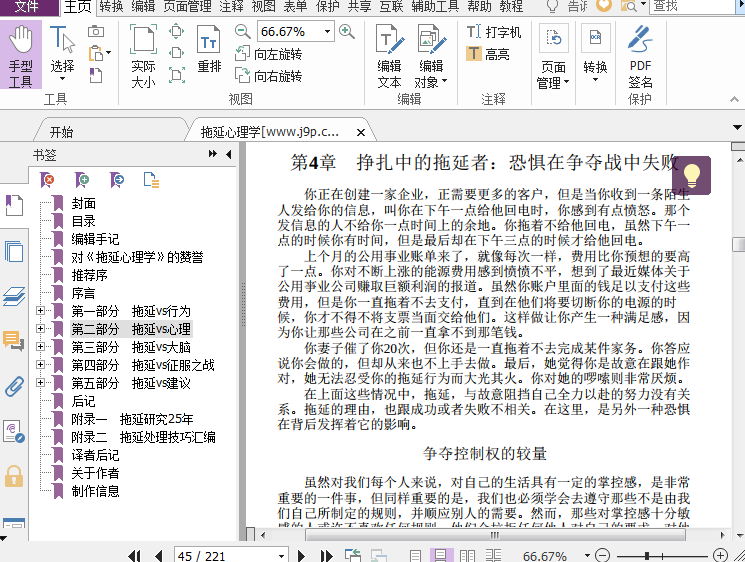Image resolution: width=745 pixels, height=562 pixels.
Task: Close the 拖延心理学 document tab
Action: point(361,133)
